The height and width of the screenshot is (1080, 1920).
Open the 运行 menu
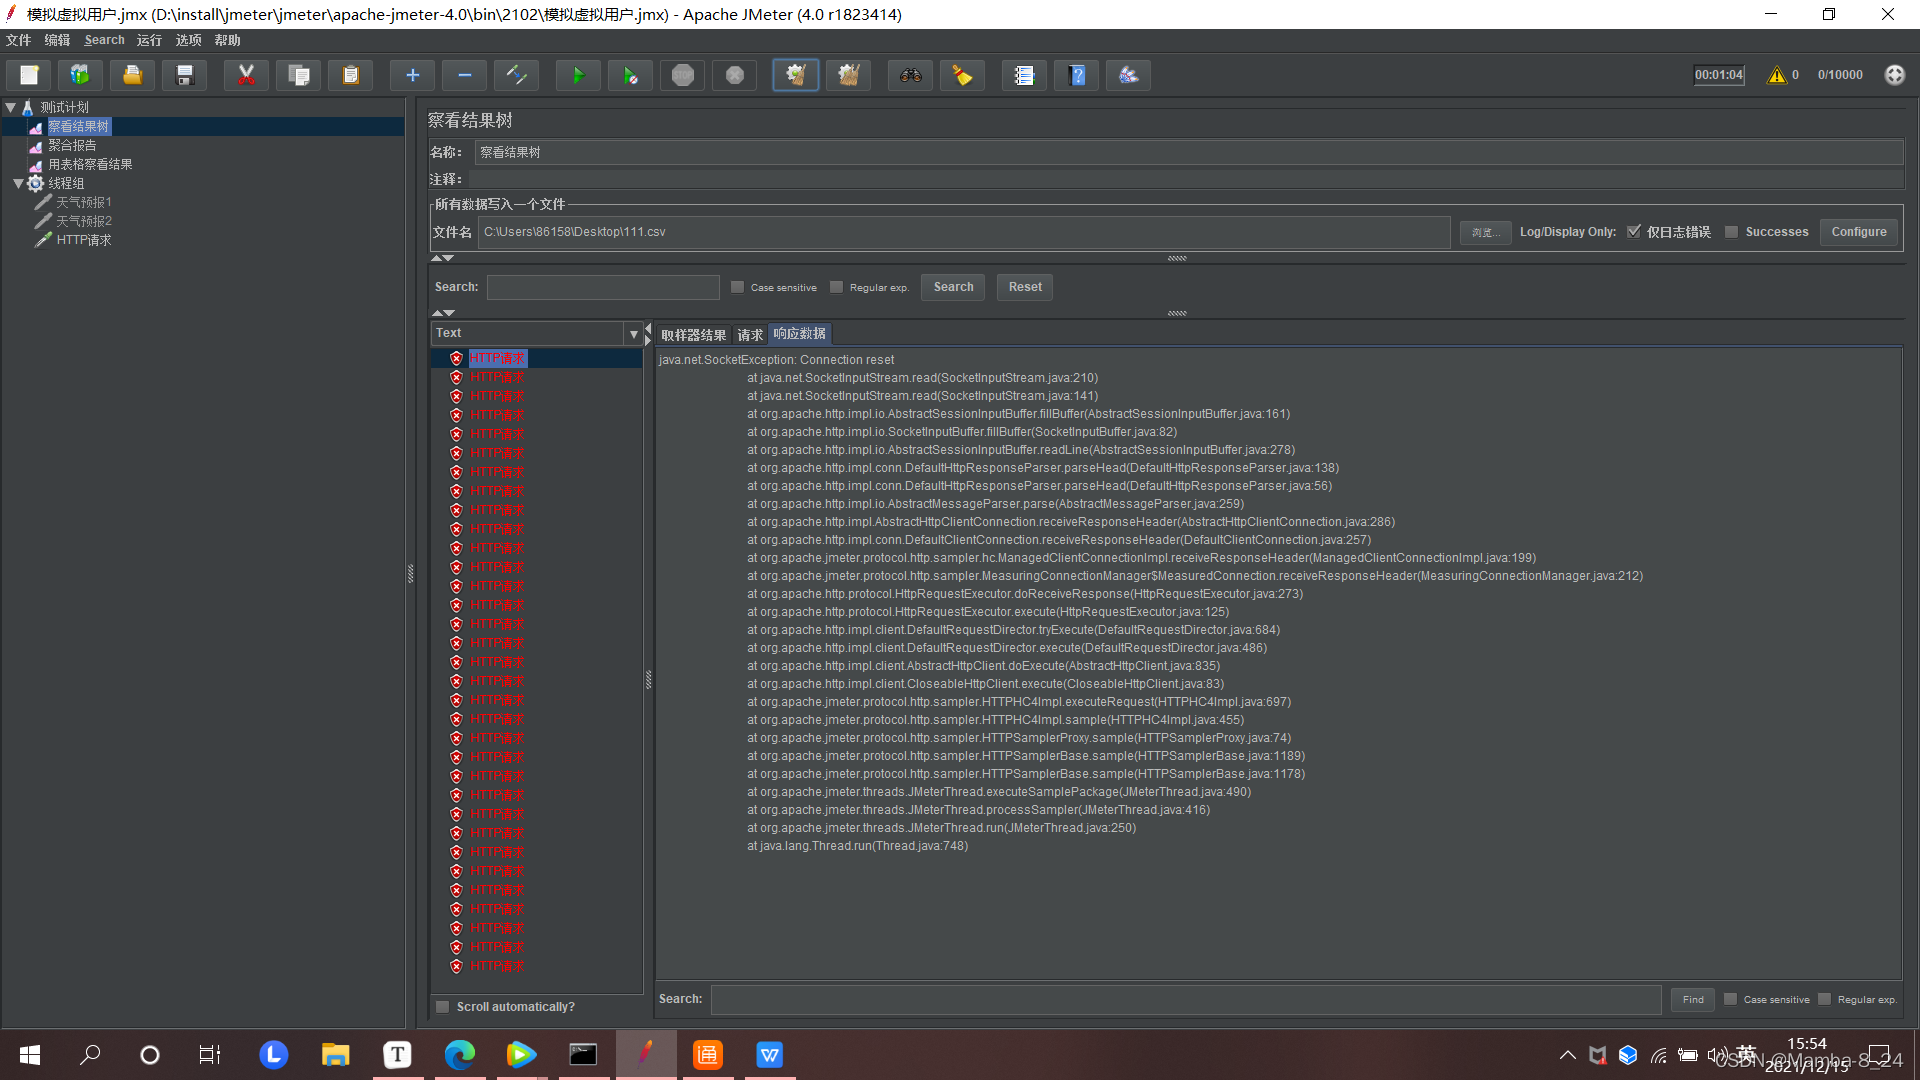pyautogui.click(x=149, y=40)
